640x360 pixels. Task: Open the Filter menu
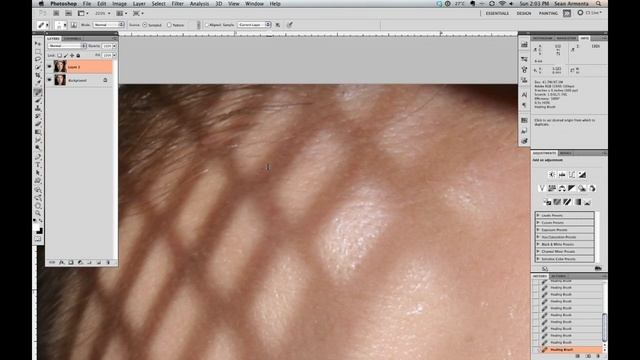178,4
